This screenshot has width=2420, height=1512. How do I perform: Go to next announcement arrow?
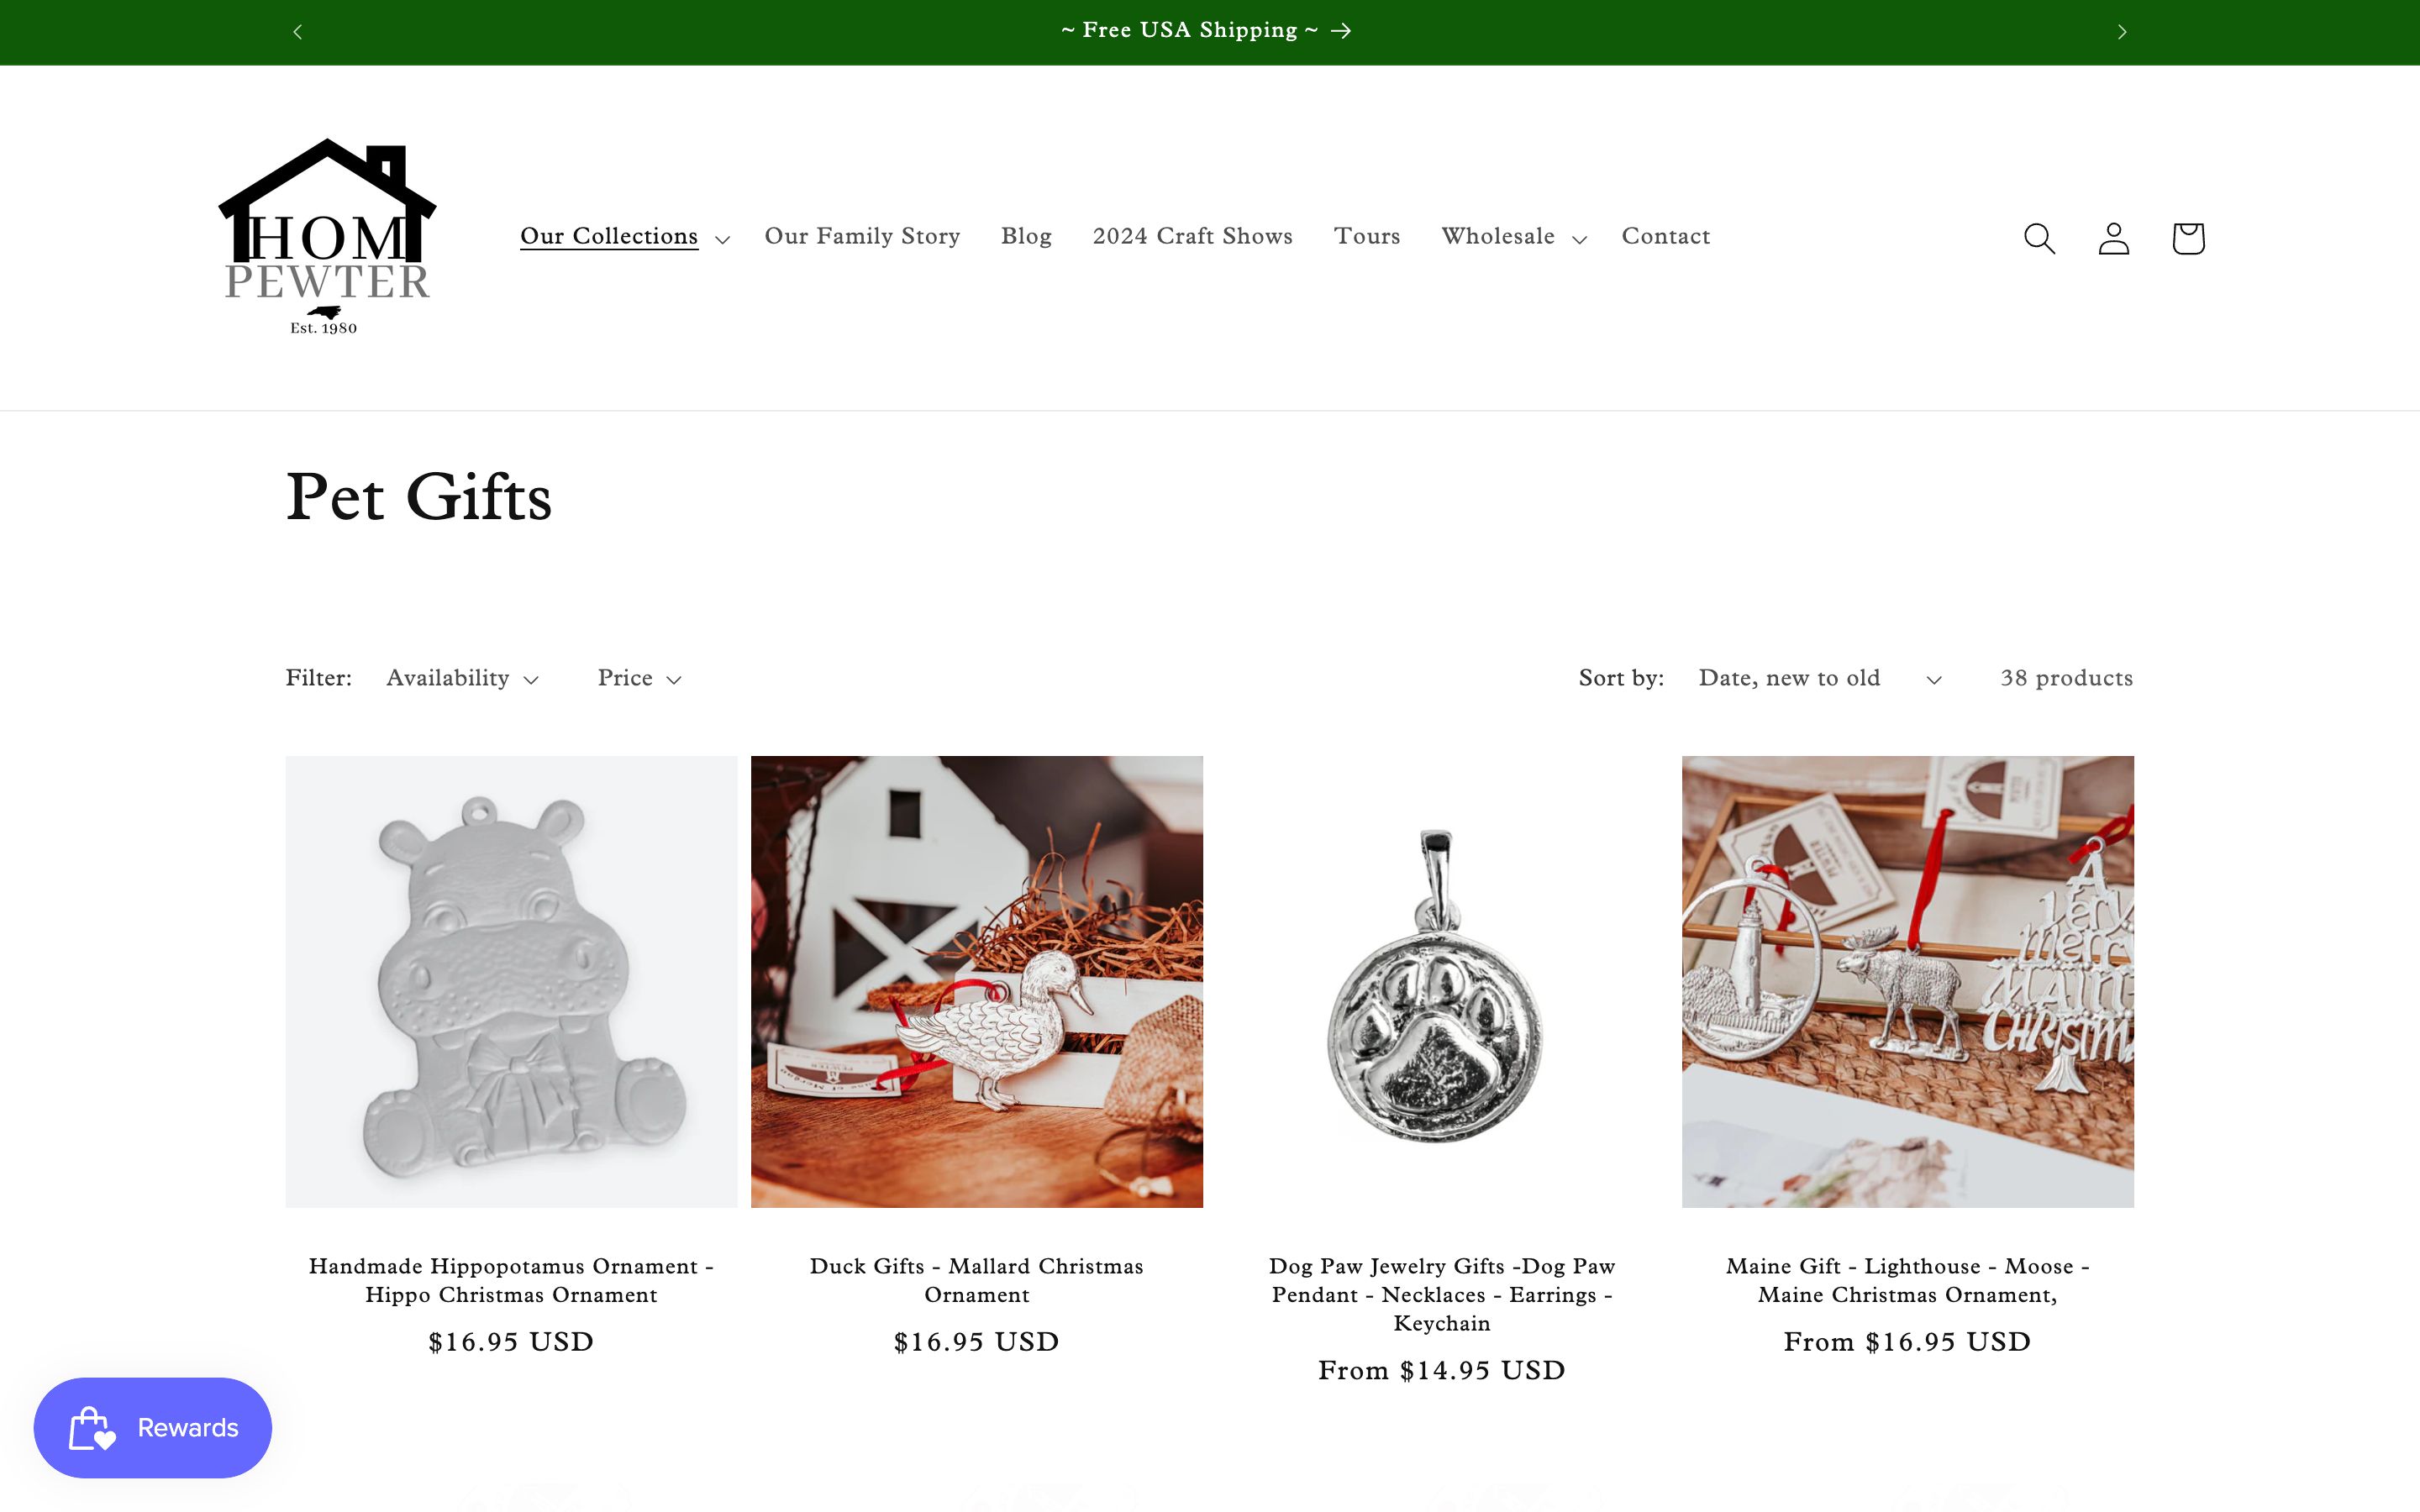(2121, 32)
